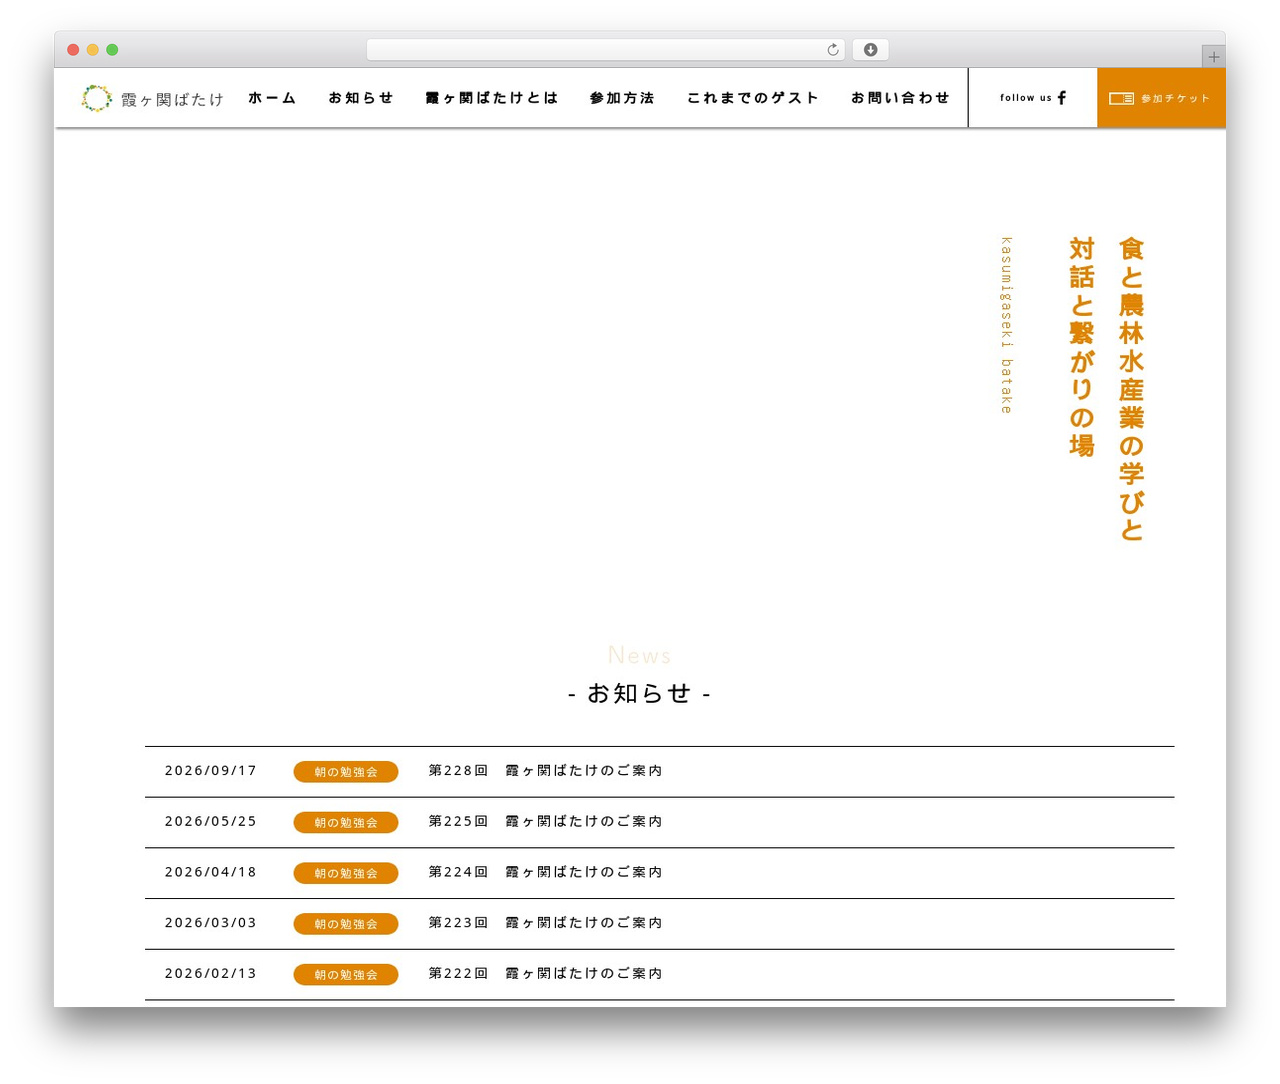The image size is (1280, 1084).
Task: Click the date 2026/09/17
Action: [x=211, y=771]
